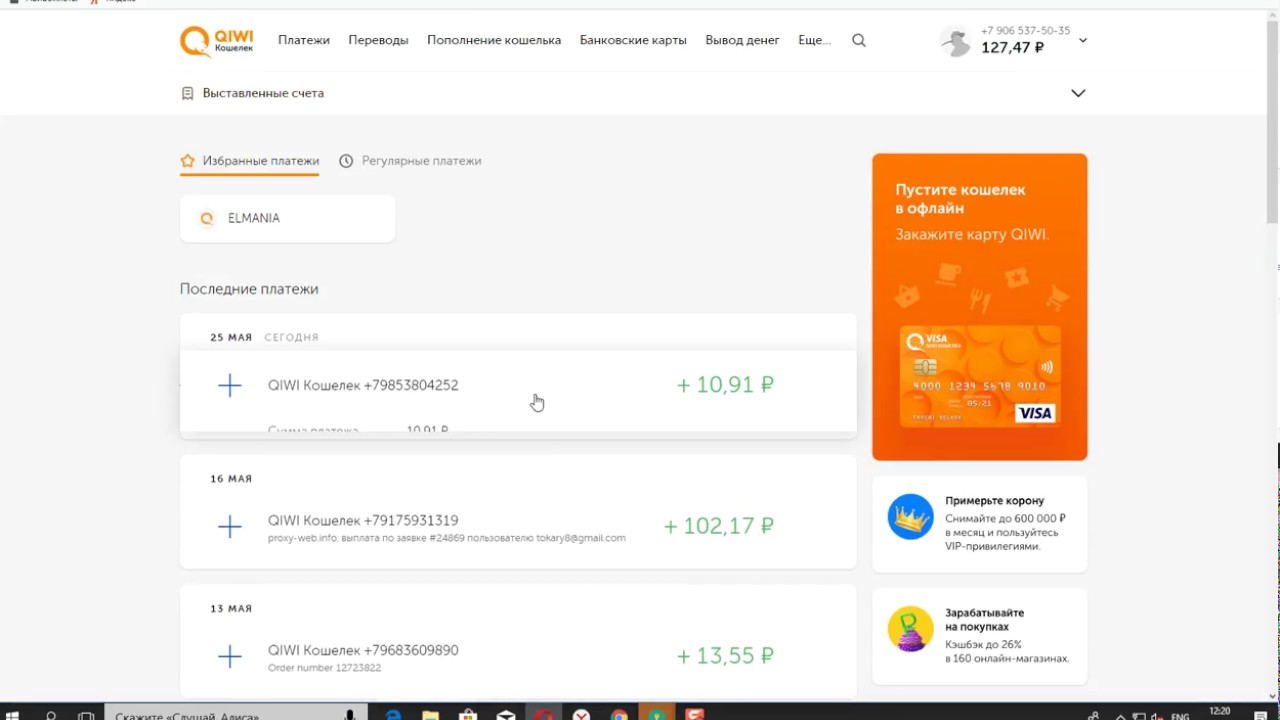This screenshot has width=1280, height=720.
Task: Open Вывод денег section
Action: [x=742, y=40]
